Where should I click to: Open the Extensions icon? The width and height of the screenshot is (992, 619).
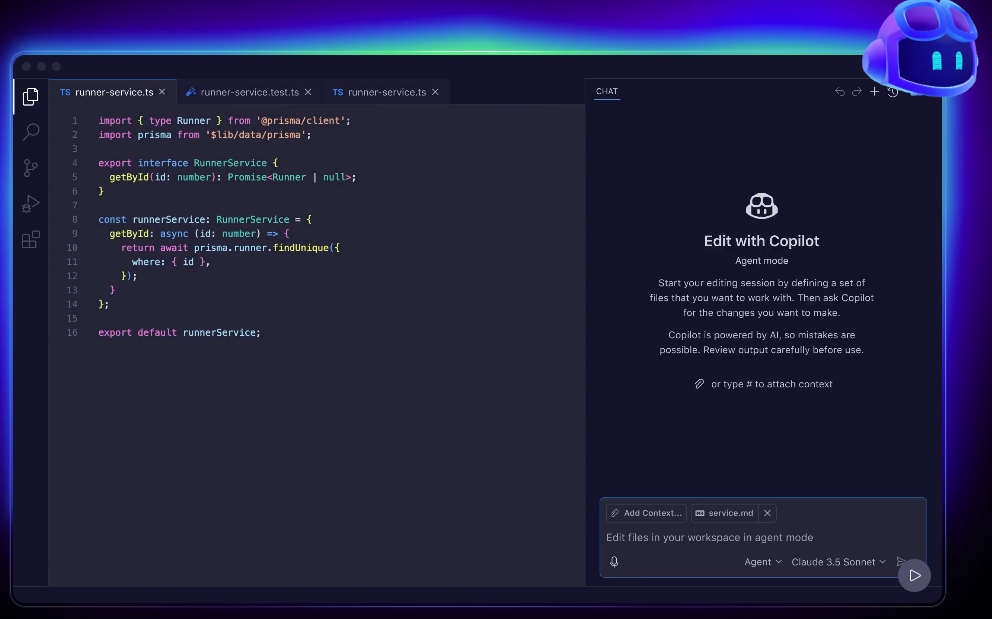tap(30, 239)
